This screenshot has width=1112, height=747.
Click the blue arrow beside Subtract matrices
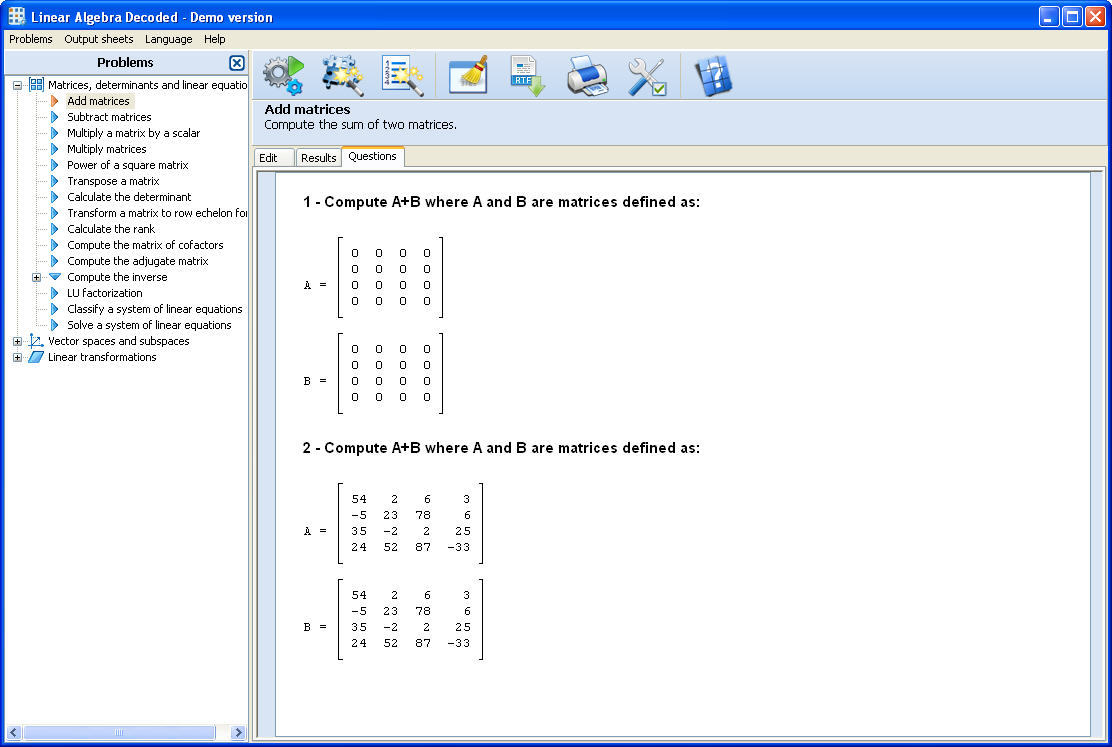[55, 117]
